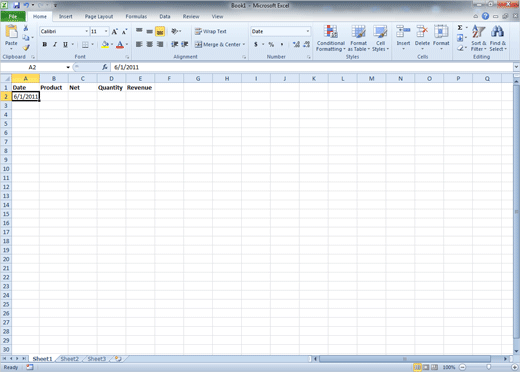The width and height of the screenshot is (520, 372).
Task: Click the Fill down icon in Editing group
Action: [460, 38]
